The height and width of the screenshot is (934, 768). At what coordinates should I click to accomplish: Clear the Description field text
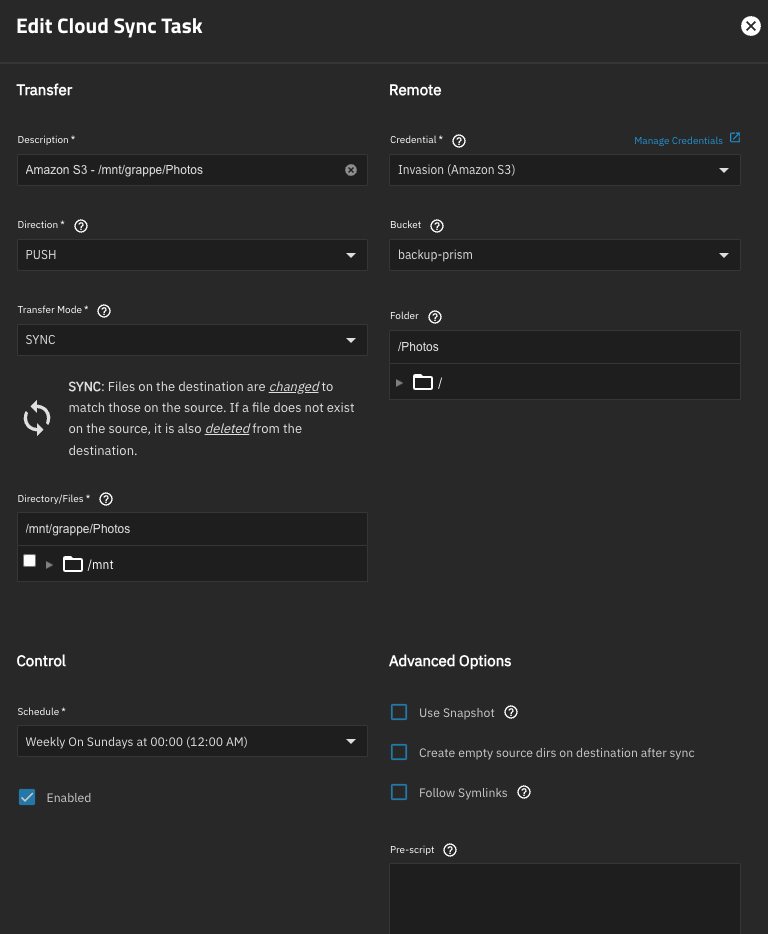point(351,169)
